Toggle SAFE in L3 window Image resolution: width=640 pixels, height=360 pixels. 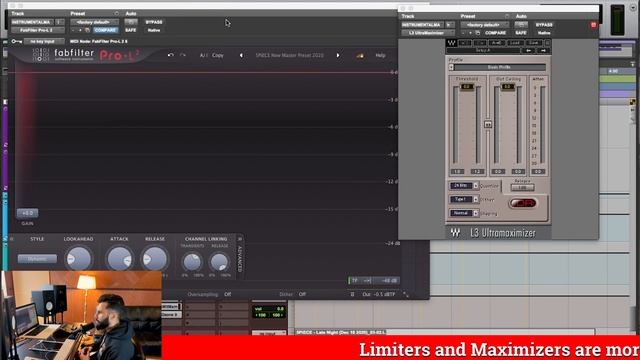click(x=521, y=33)
